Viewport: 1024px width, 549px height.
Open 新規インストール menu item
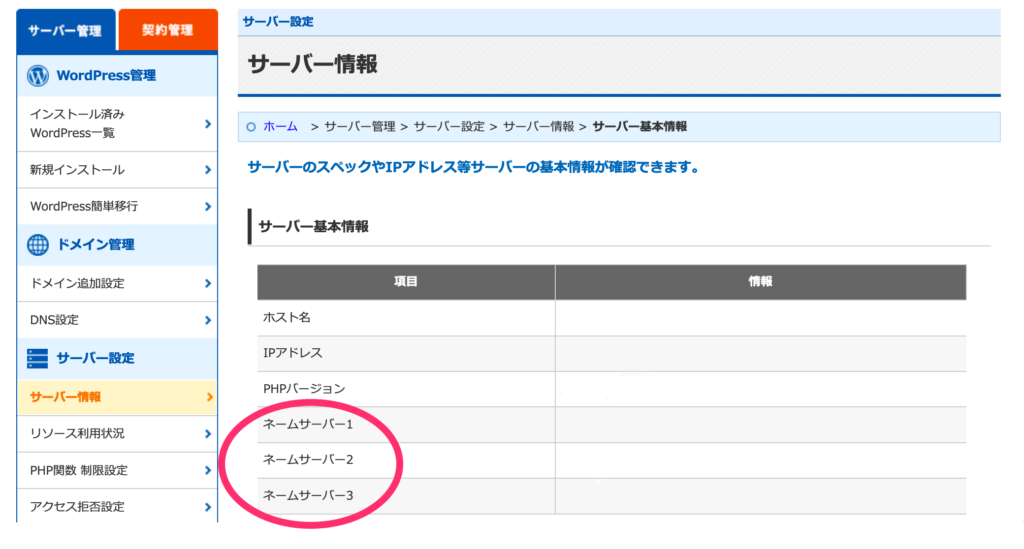tap(118, 170)
